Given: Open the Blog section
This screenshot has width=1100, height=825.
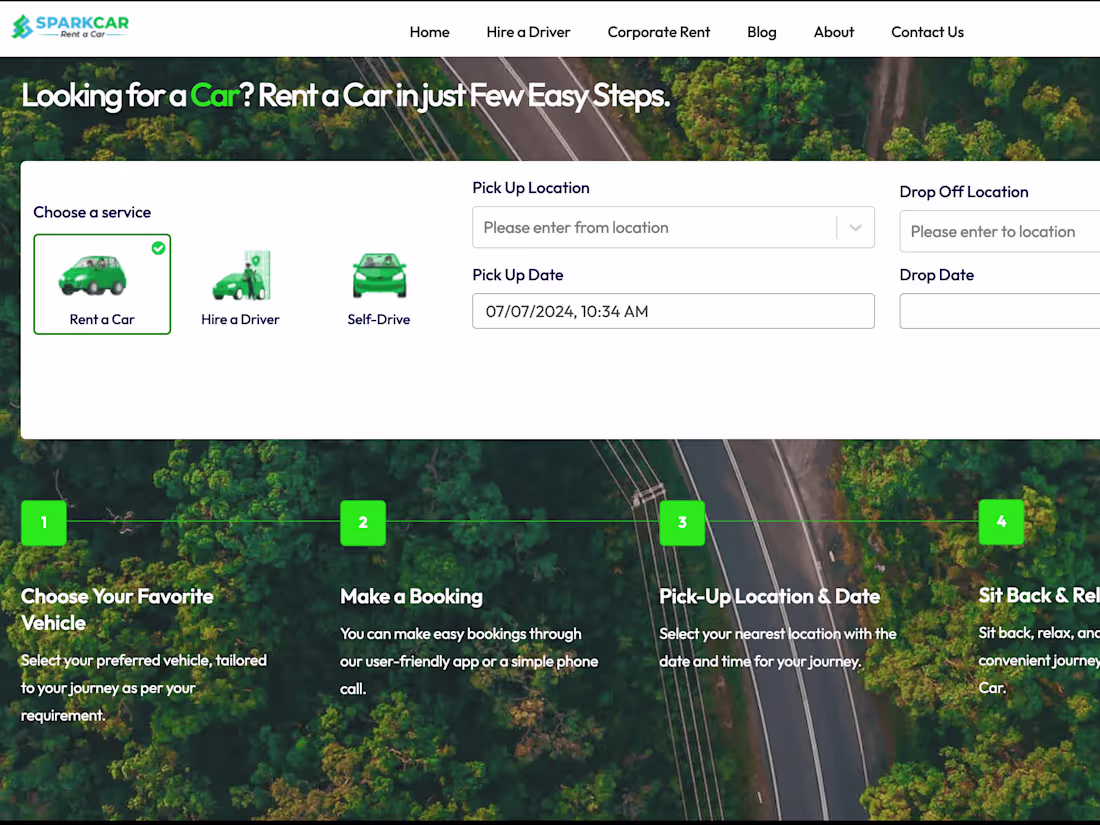Looking at the screenshot, I should (x=762, y=32).
